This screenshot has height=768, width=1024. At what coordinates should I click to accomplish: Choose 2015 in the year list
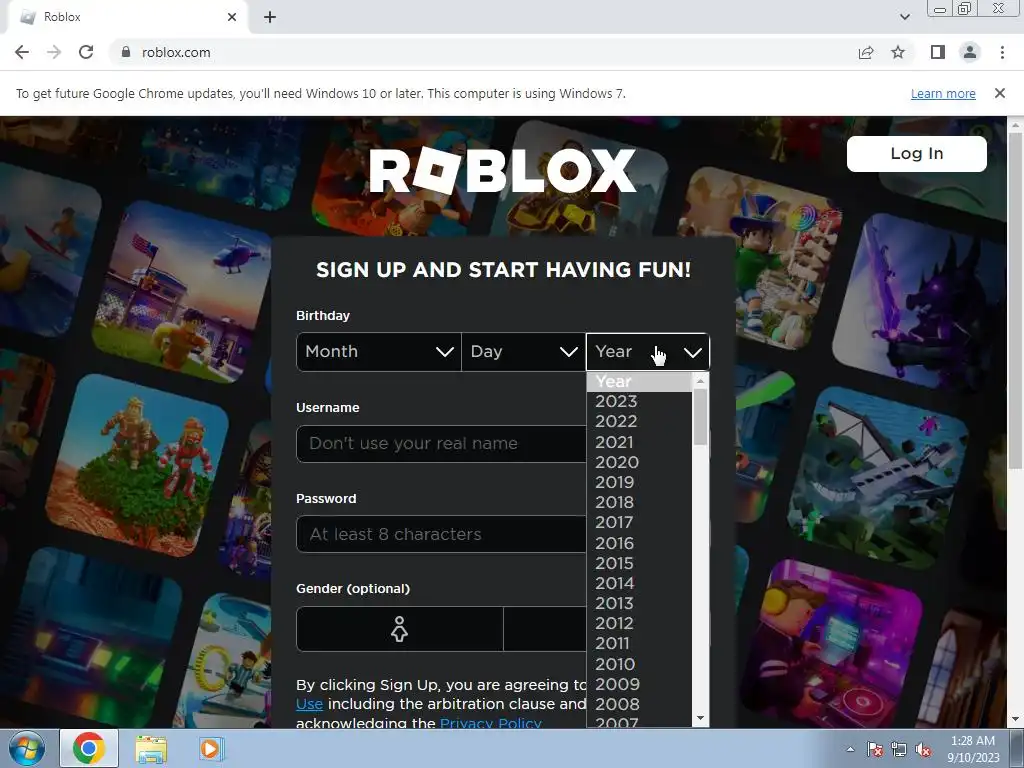tap(639, 563)
